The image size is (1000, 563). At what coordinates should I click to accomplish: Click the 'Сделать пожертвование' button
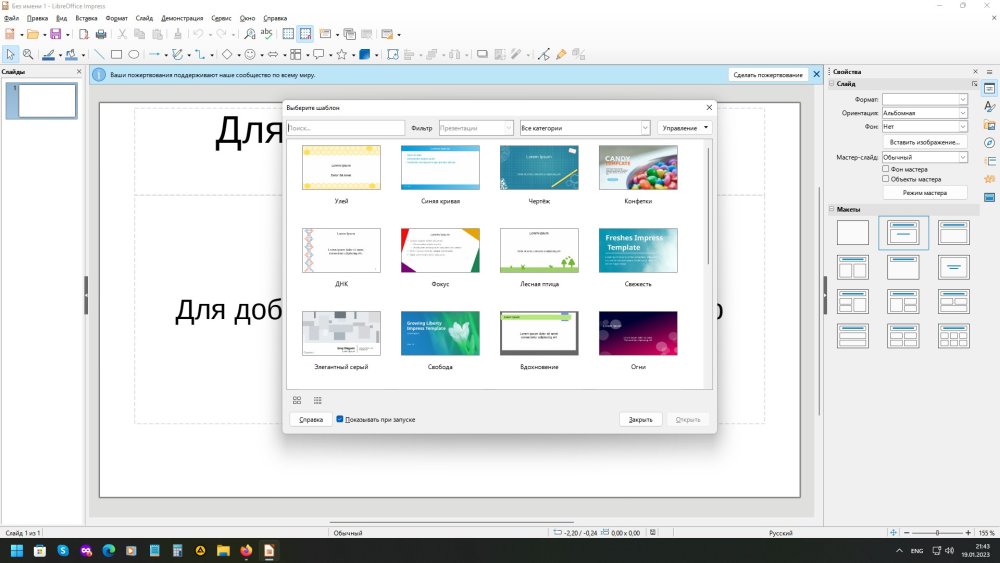[767, 75]
